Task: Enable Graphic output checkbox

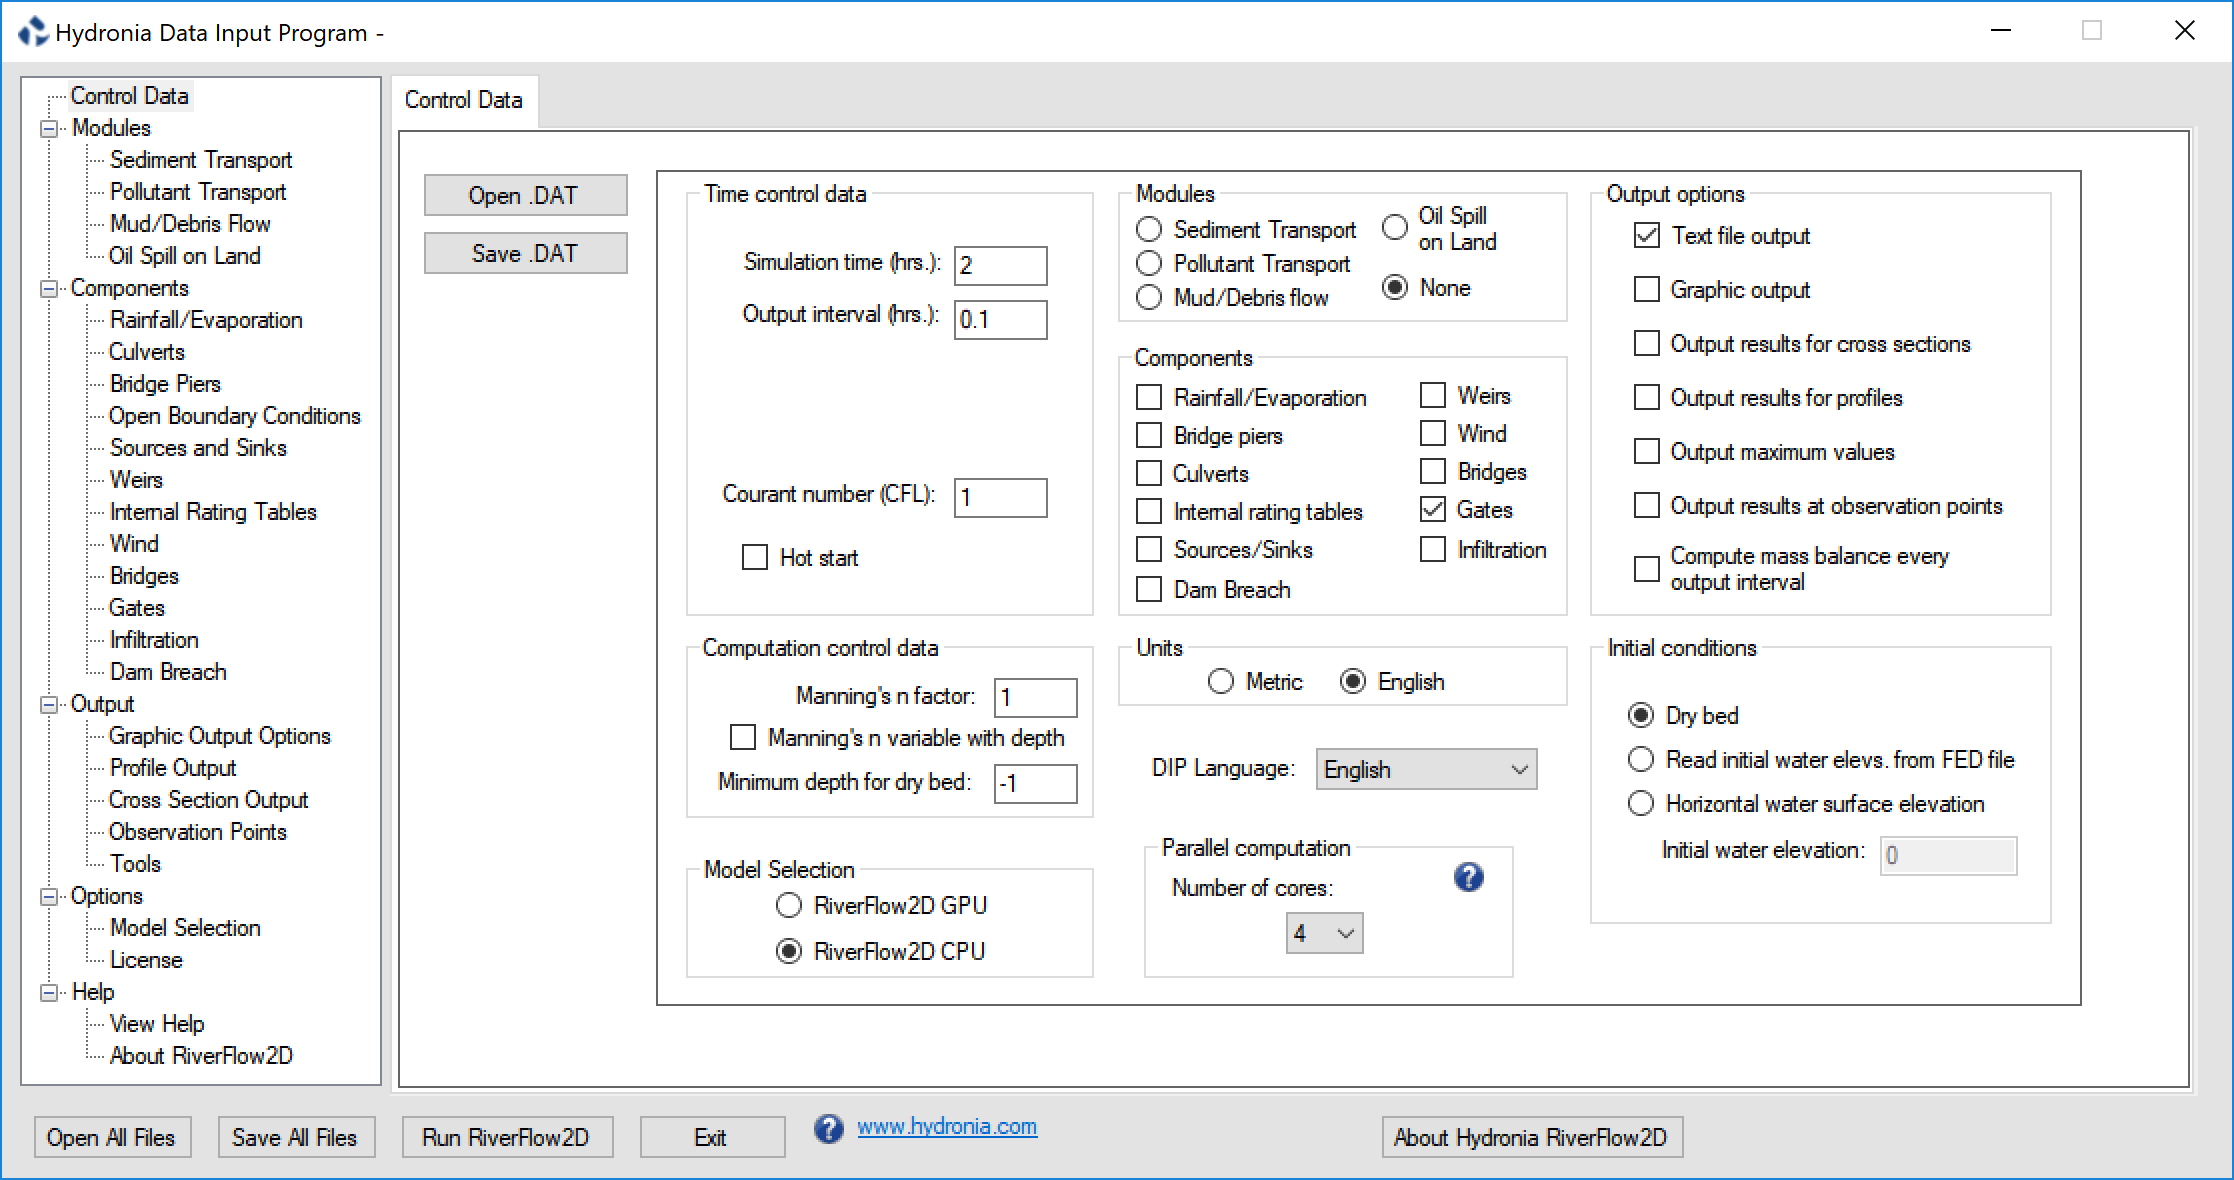Action: [x=1646, y=289]
